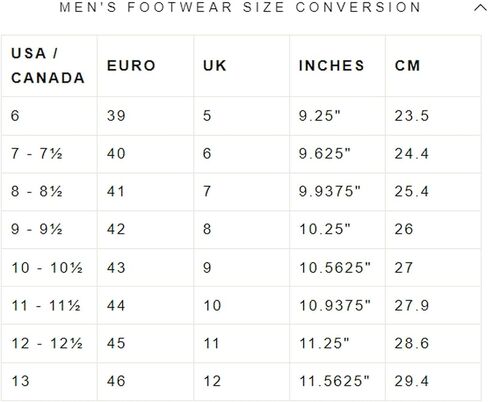Select the CM column header

point(433,66)
